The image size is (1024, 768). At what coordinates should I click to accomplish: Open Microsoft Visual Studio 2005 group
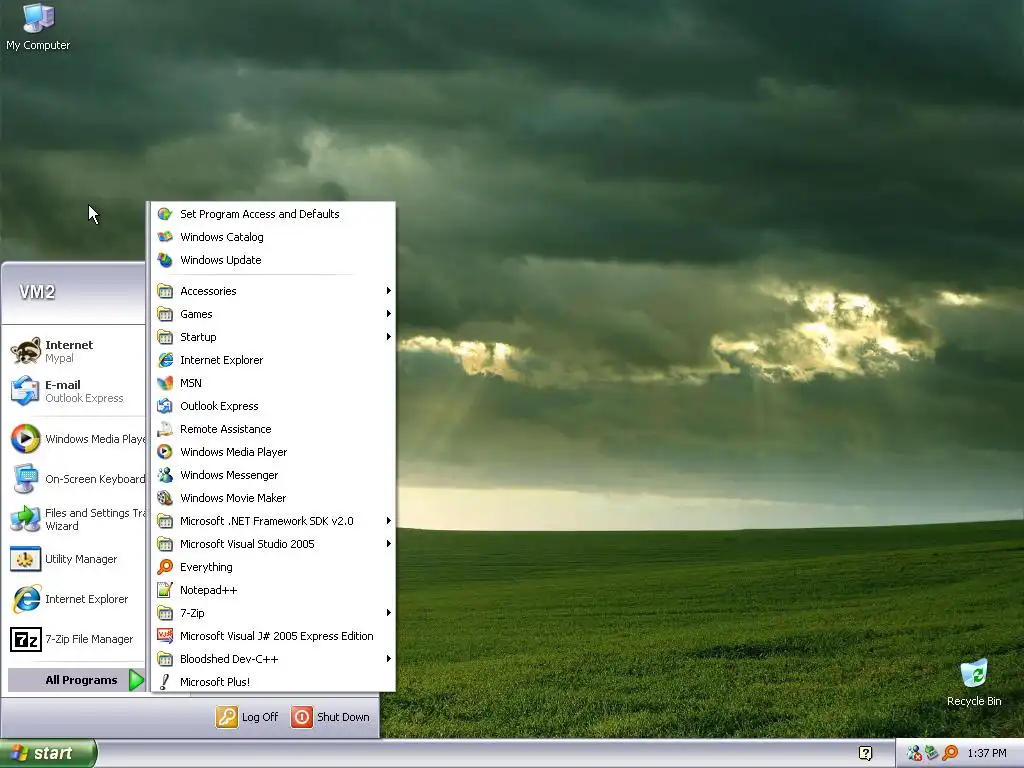(x=273, y=544)
